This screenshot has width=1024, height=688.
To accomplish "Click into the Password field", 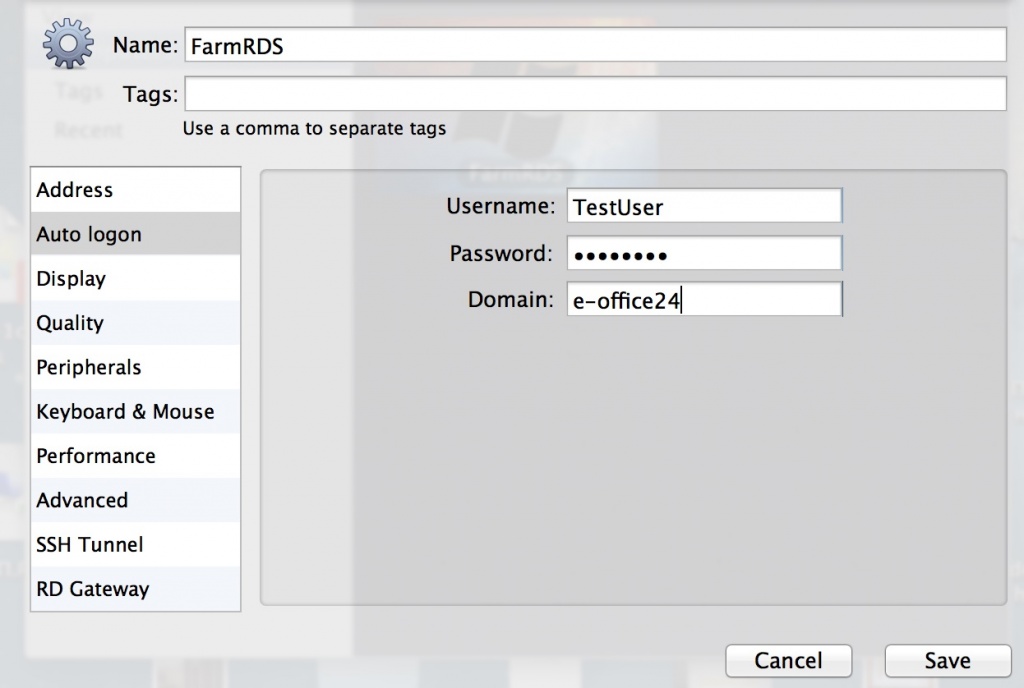I will 705,253.
